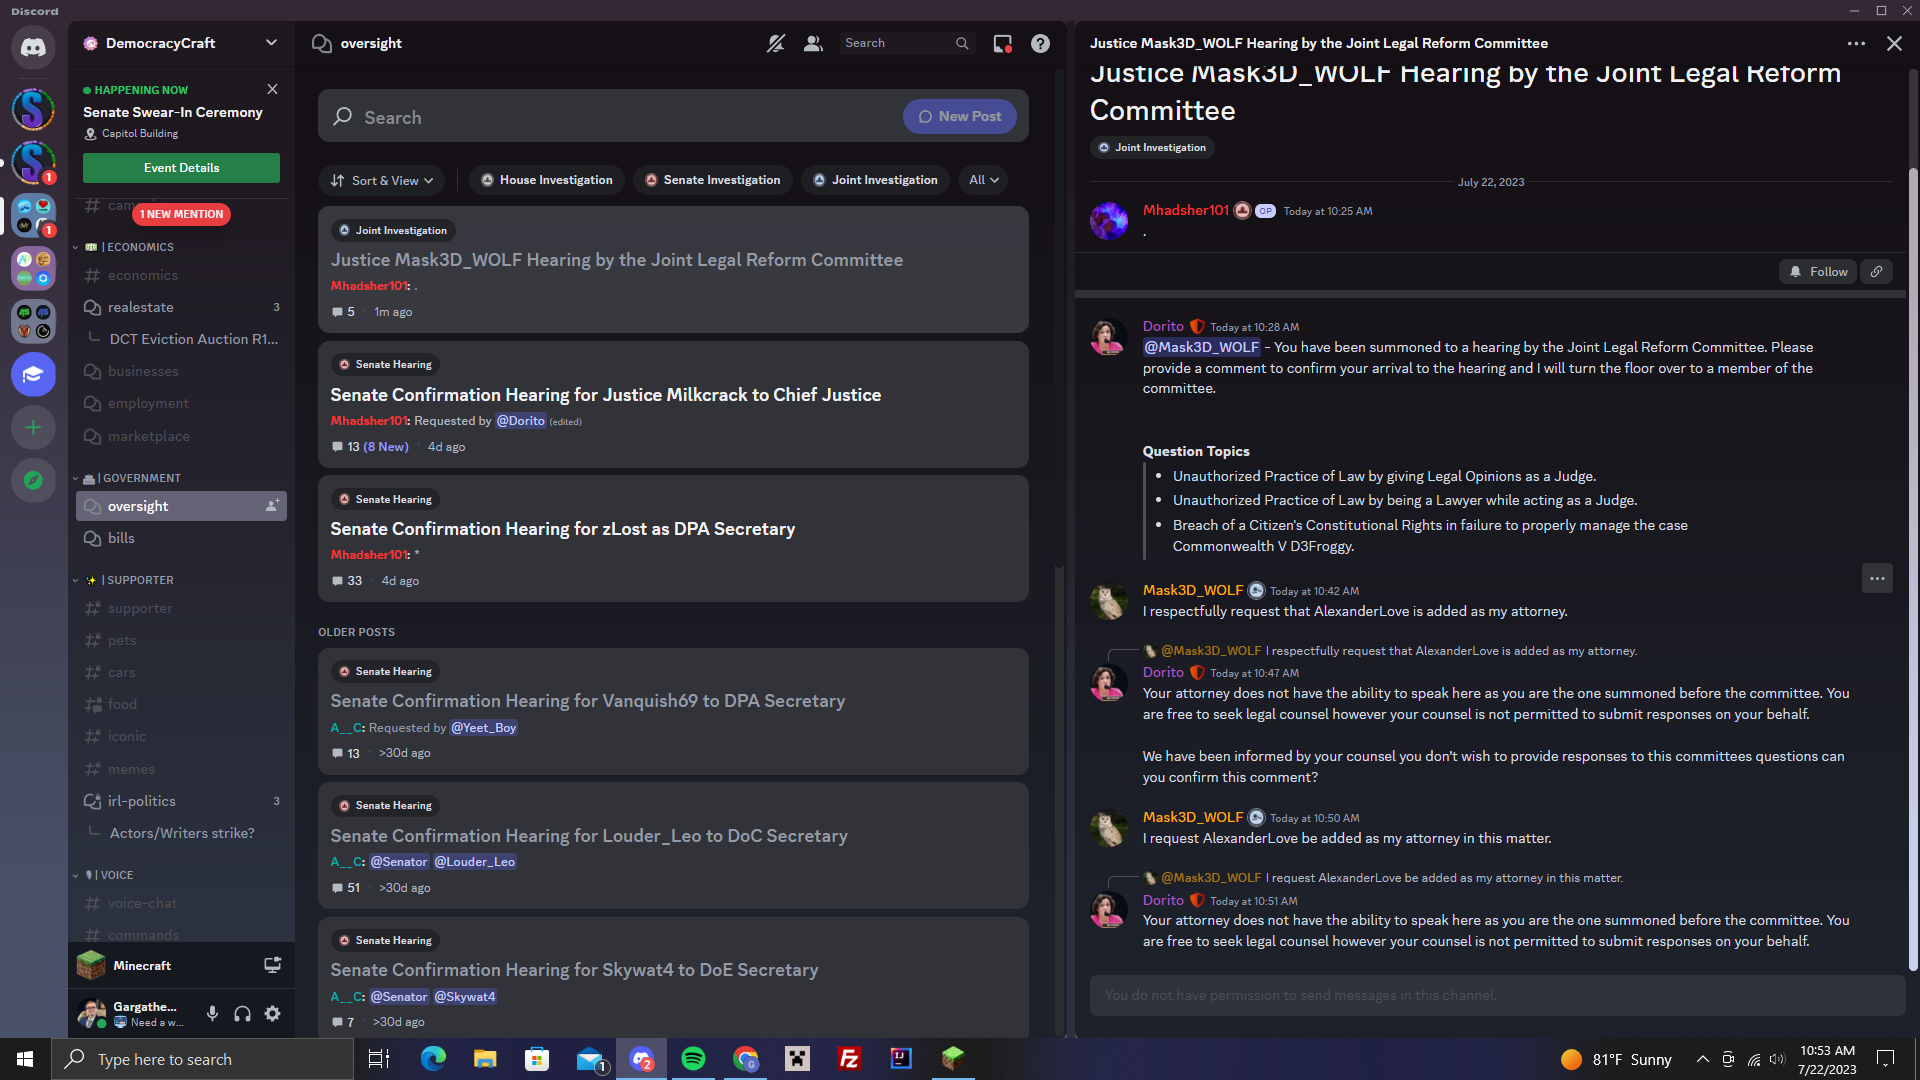Toggle notification settings bell icon in header

(x=776, y=43)
